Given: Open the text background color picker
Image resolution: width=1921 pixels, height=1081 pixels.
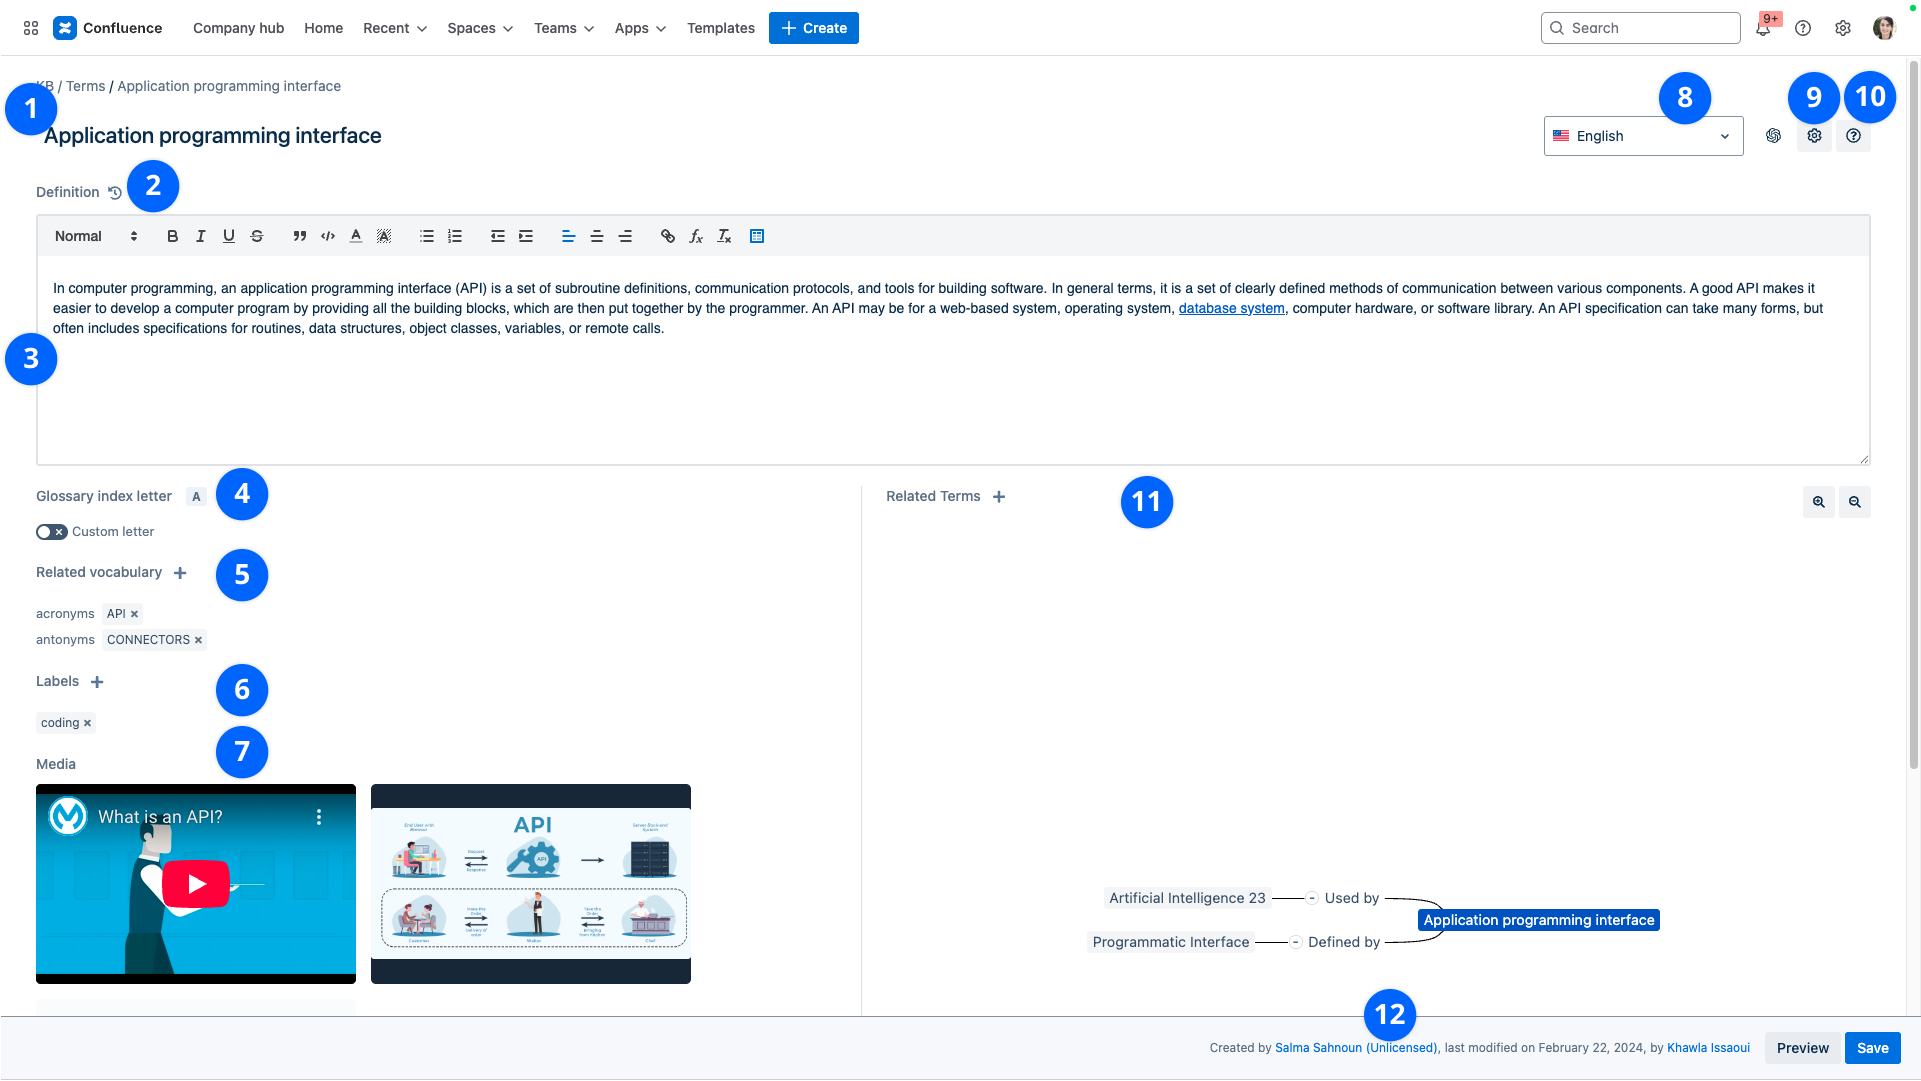Looking at the screenshot, I should (x=384, y=237).
